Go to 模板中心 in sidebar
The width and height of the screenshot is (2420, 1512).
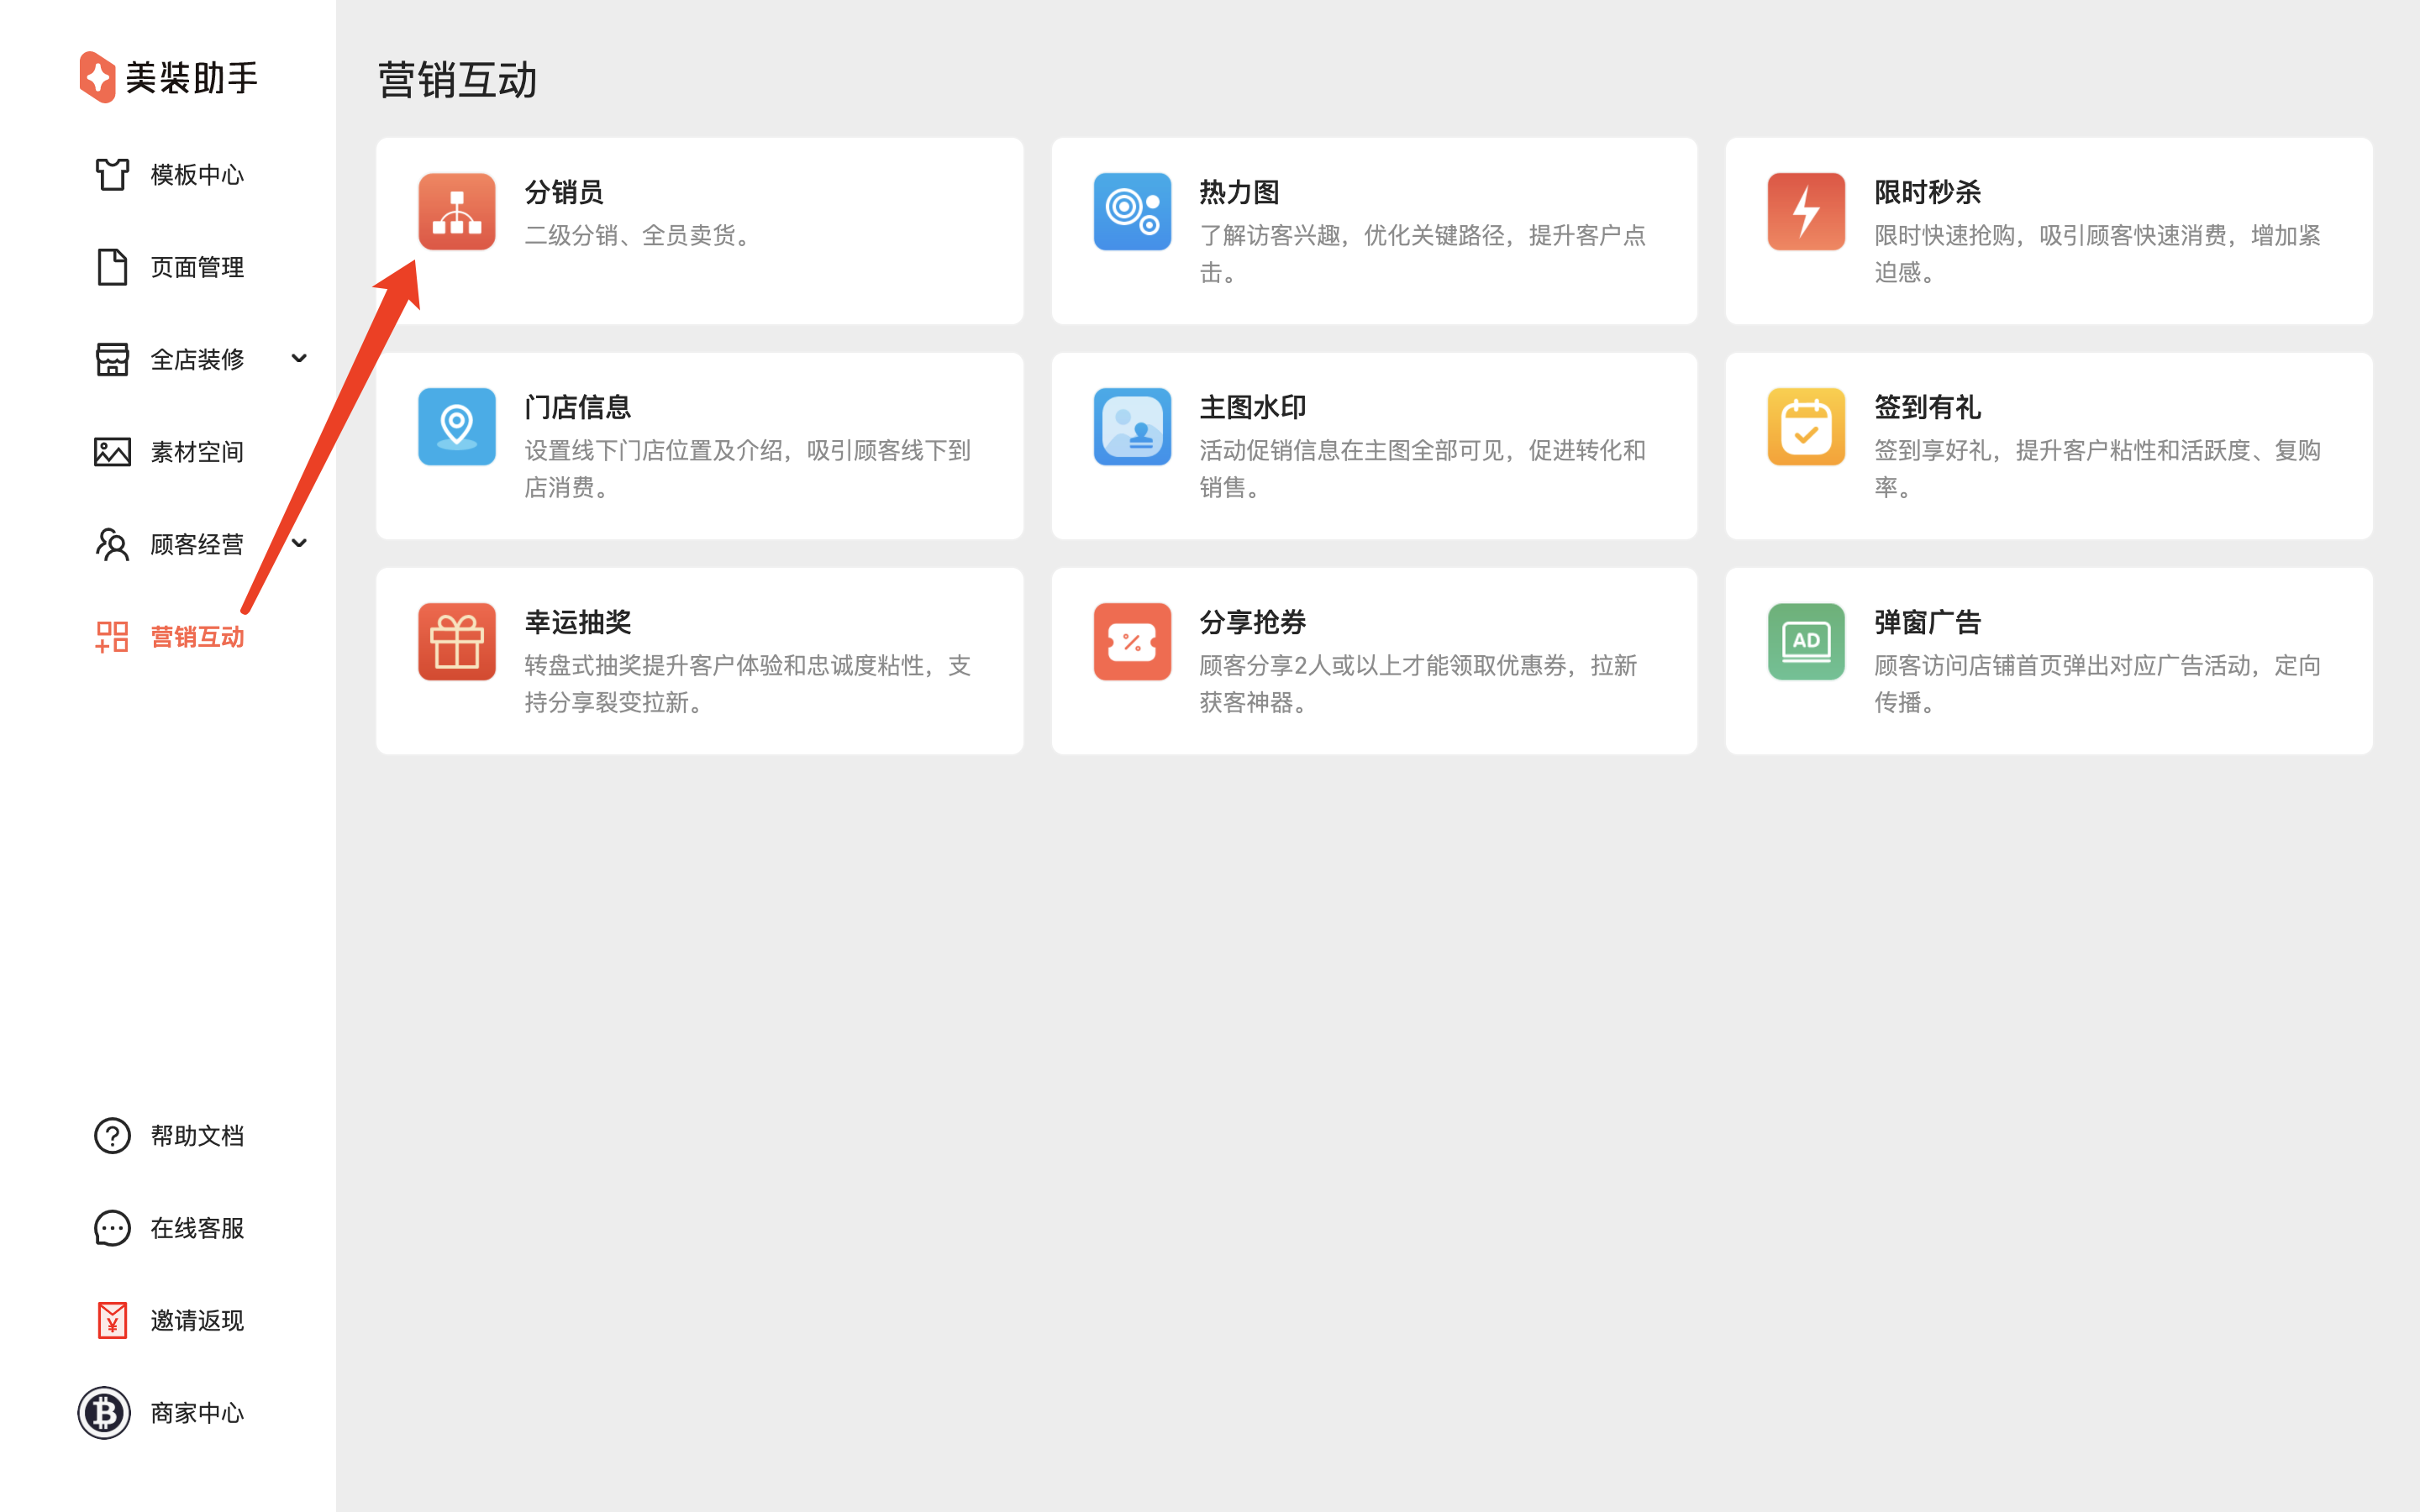pos(196,175)
